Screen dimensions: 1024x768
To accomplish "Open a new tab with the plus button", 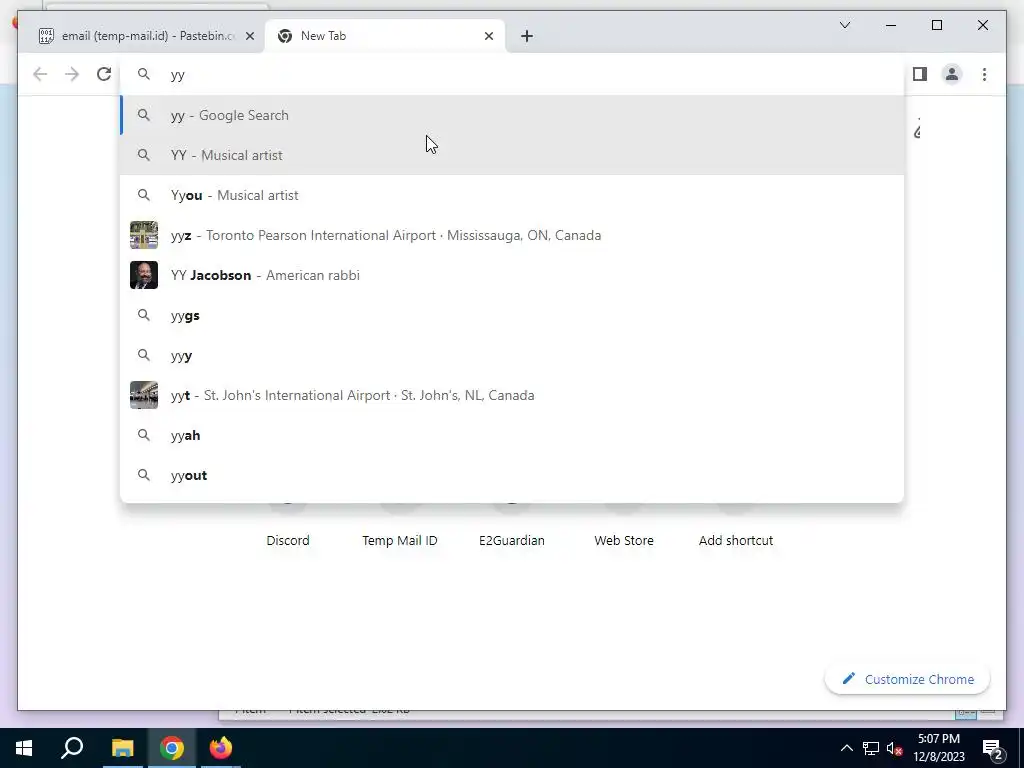I will 527,36.
